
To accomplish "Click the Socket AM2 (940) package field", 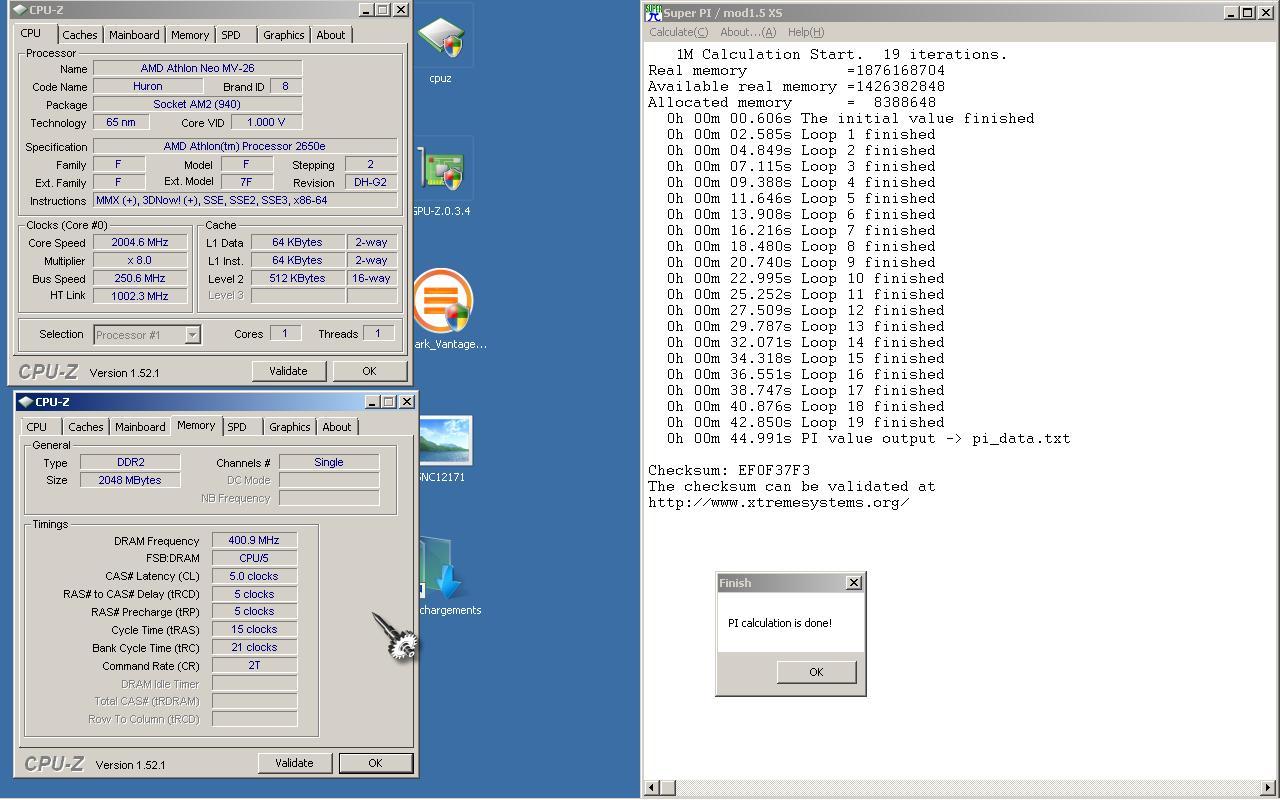I will point(198,104).
